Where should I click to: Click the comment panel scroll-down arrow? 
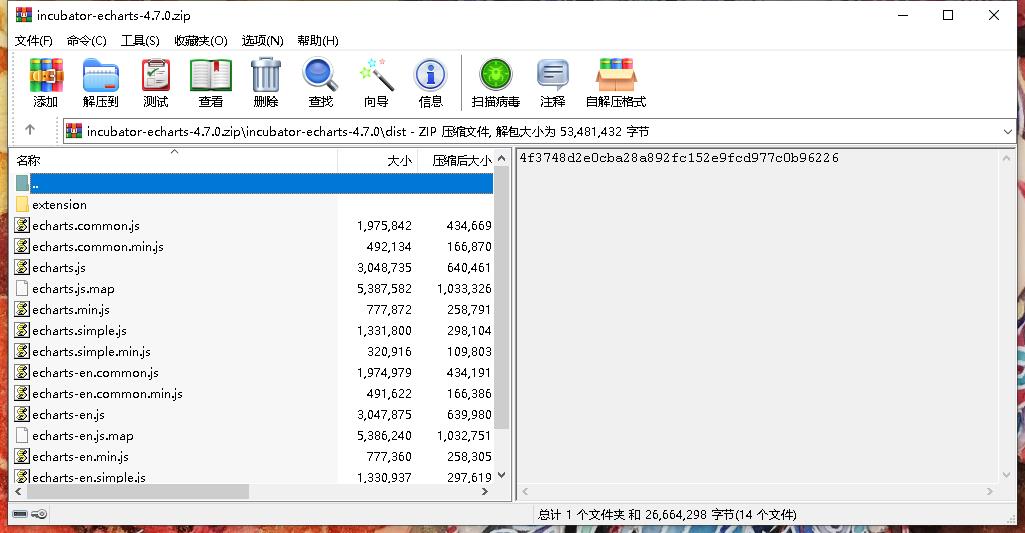tap(1006, 475)
